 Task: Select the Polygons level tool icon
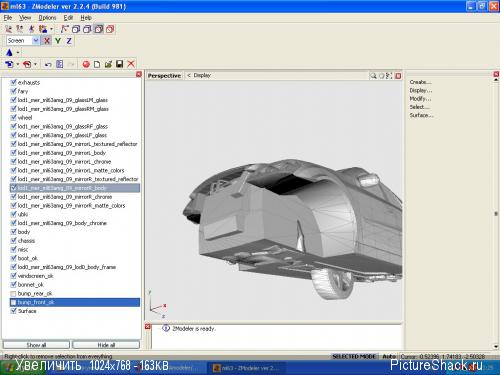[31, 29]
